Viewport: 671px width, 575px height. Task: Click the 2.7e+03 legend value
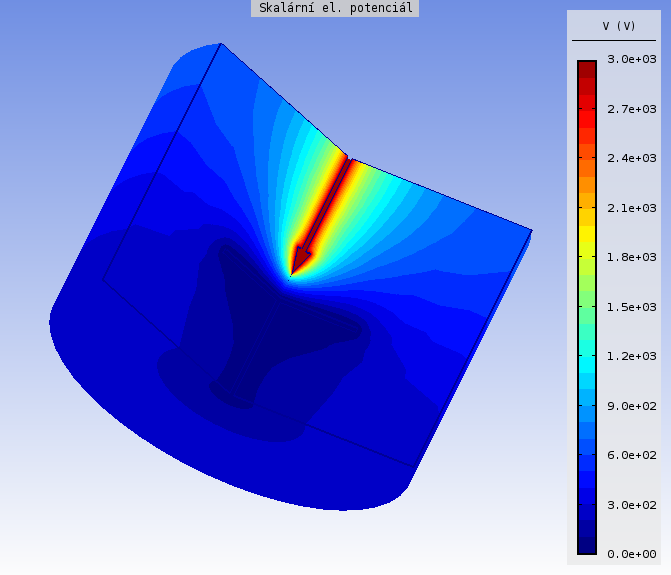[x=632, y=110]
